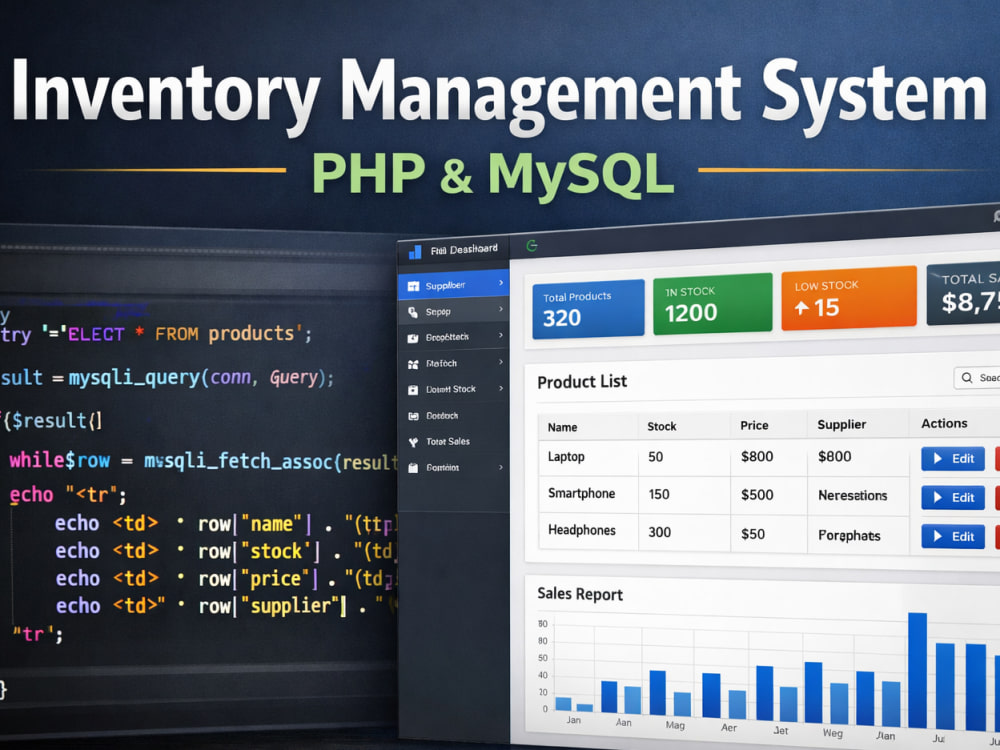Open the orange Low Stock card

[x=849, y=298]
